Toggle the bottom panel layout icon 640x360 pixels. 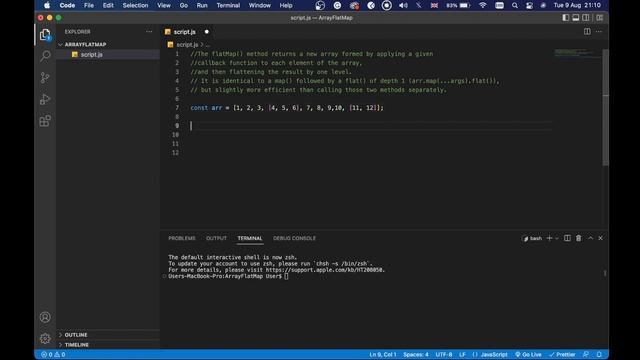pyautogui.click(x=576, y=18)
